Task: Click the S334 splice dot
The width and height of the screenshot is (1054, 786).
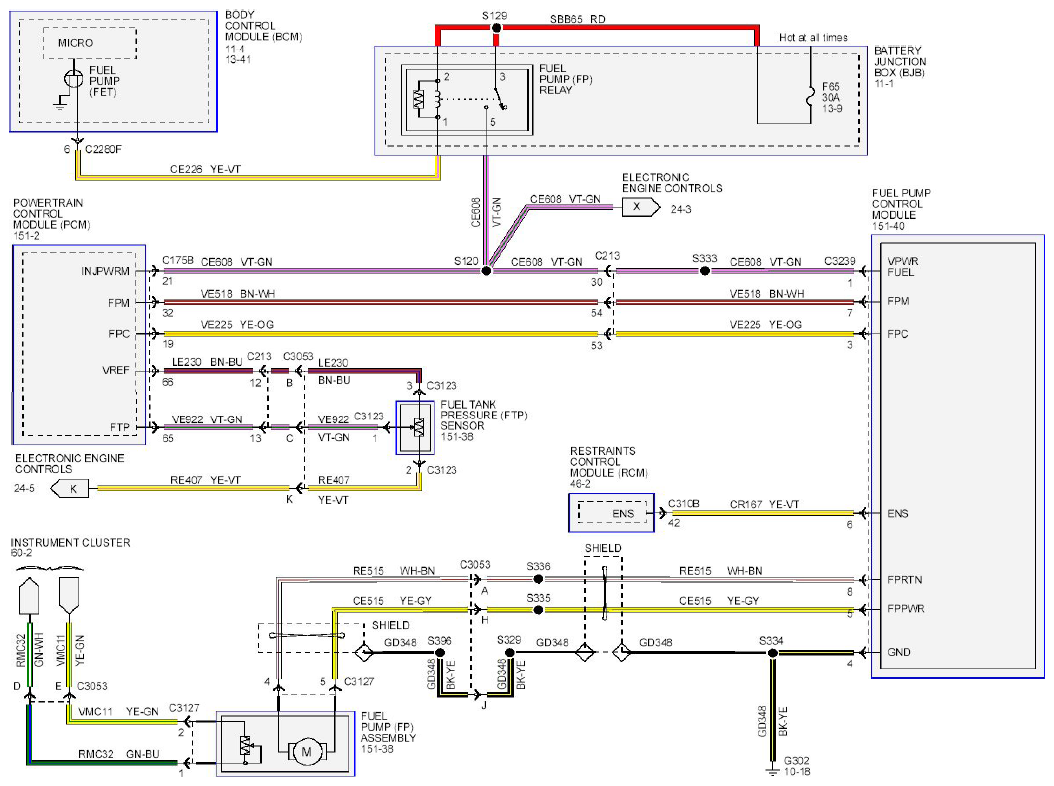Action: (773, 653)
